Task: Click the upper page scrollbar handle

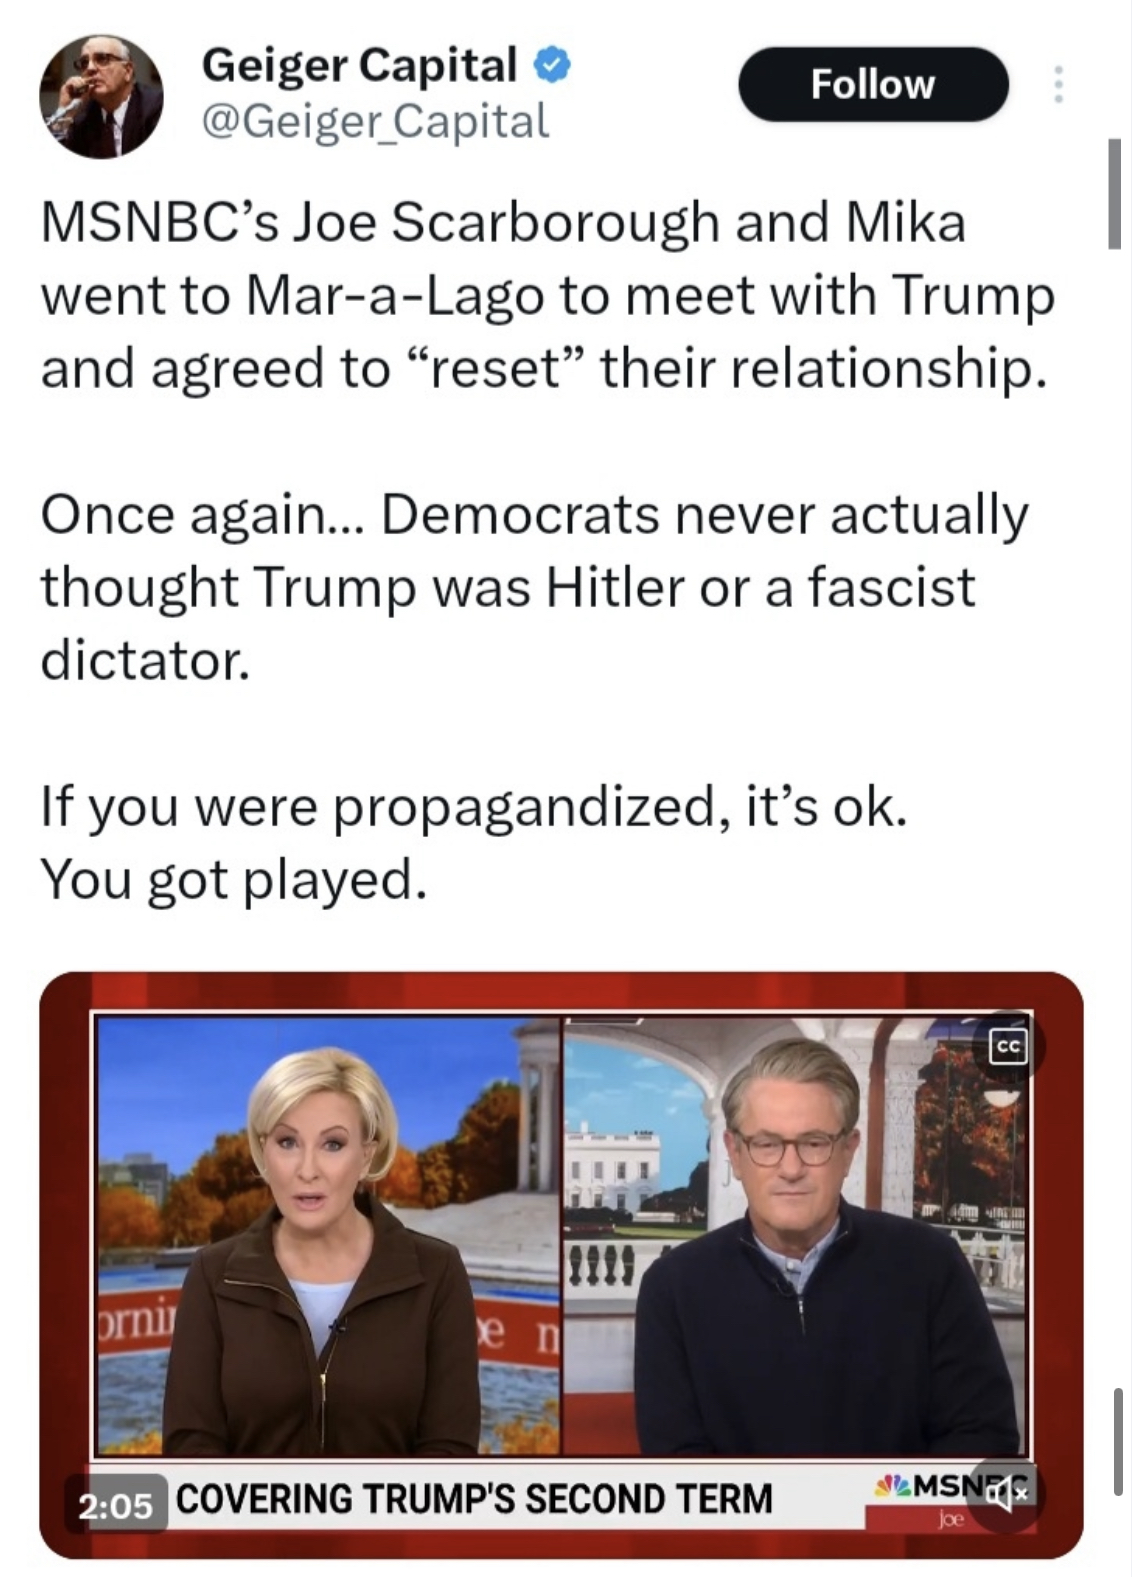Action: click(x=1115, y=193)
